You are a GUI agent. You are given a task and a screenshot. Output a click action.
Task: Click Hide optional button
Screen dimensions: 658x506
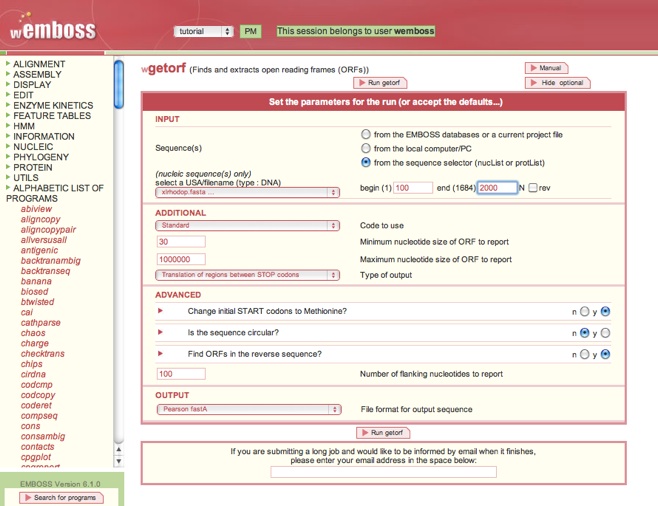click(557, 83)
